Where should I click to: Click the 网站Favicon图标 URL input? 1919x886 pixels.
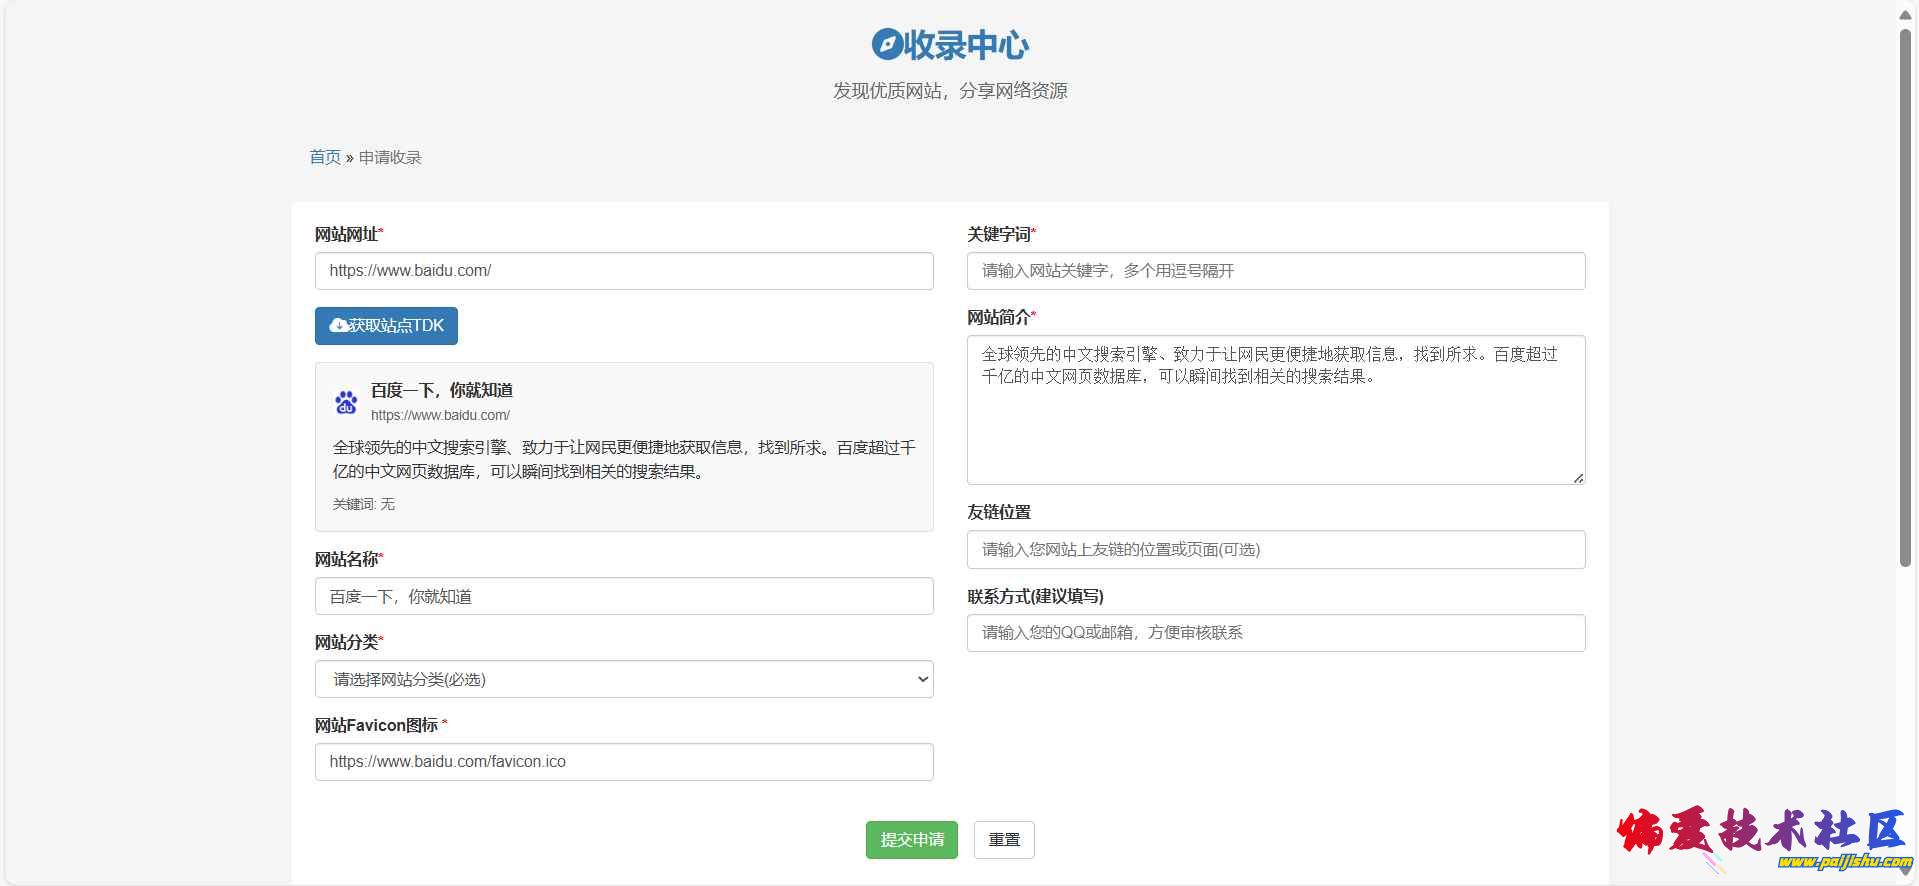(623, 762)
